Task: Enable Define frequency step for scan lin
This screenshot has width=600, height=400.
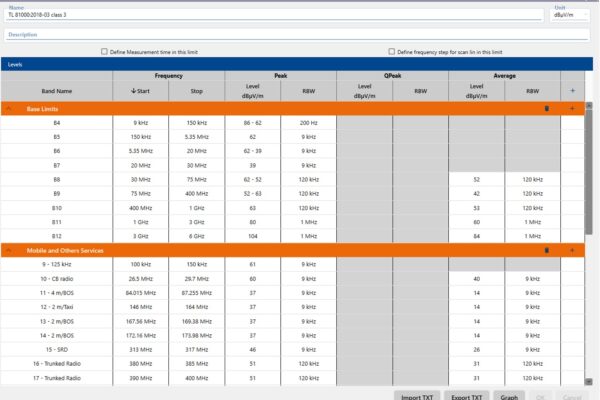Action: [x=391, y=52]
